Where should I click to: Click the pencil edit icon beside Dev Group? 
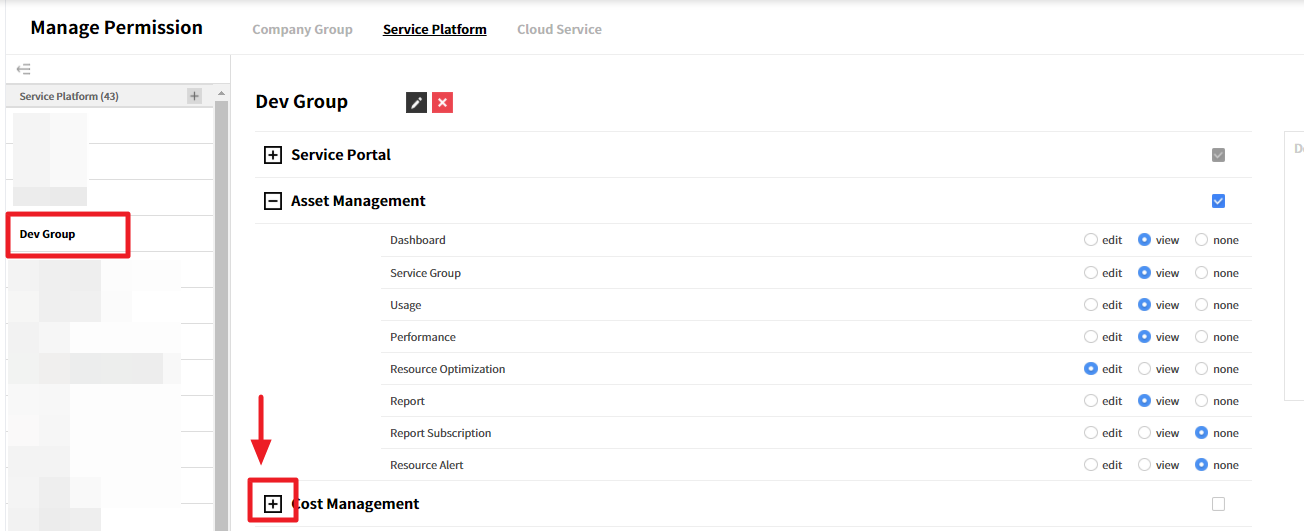point(416,102)
